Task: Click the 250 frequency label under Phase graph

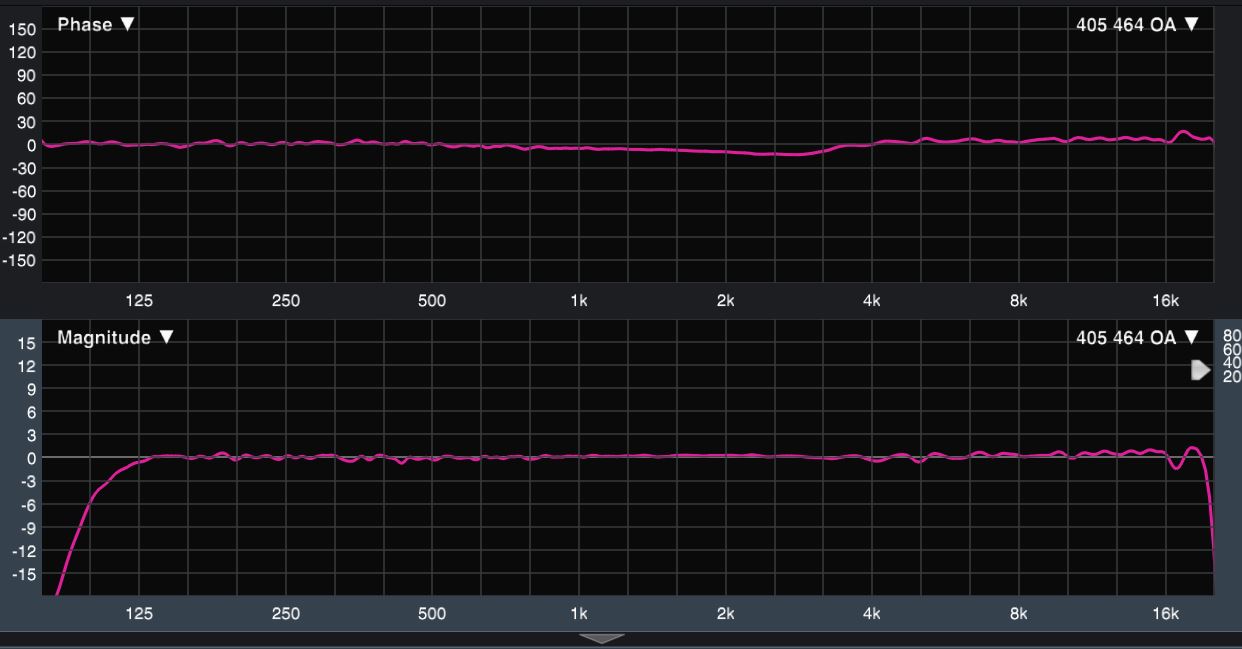Action: pos(286,300)
